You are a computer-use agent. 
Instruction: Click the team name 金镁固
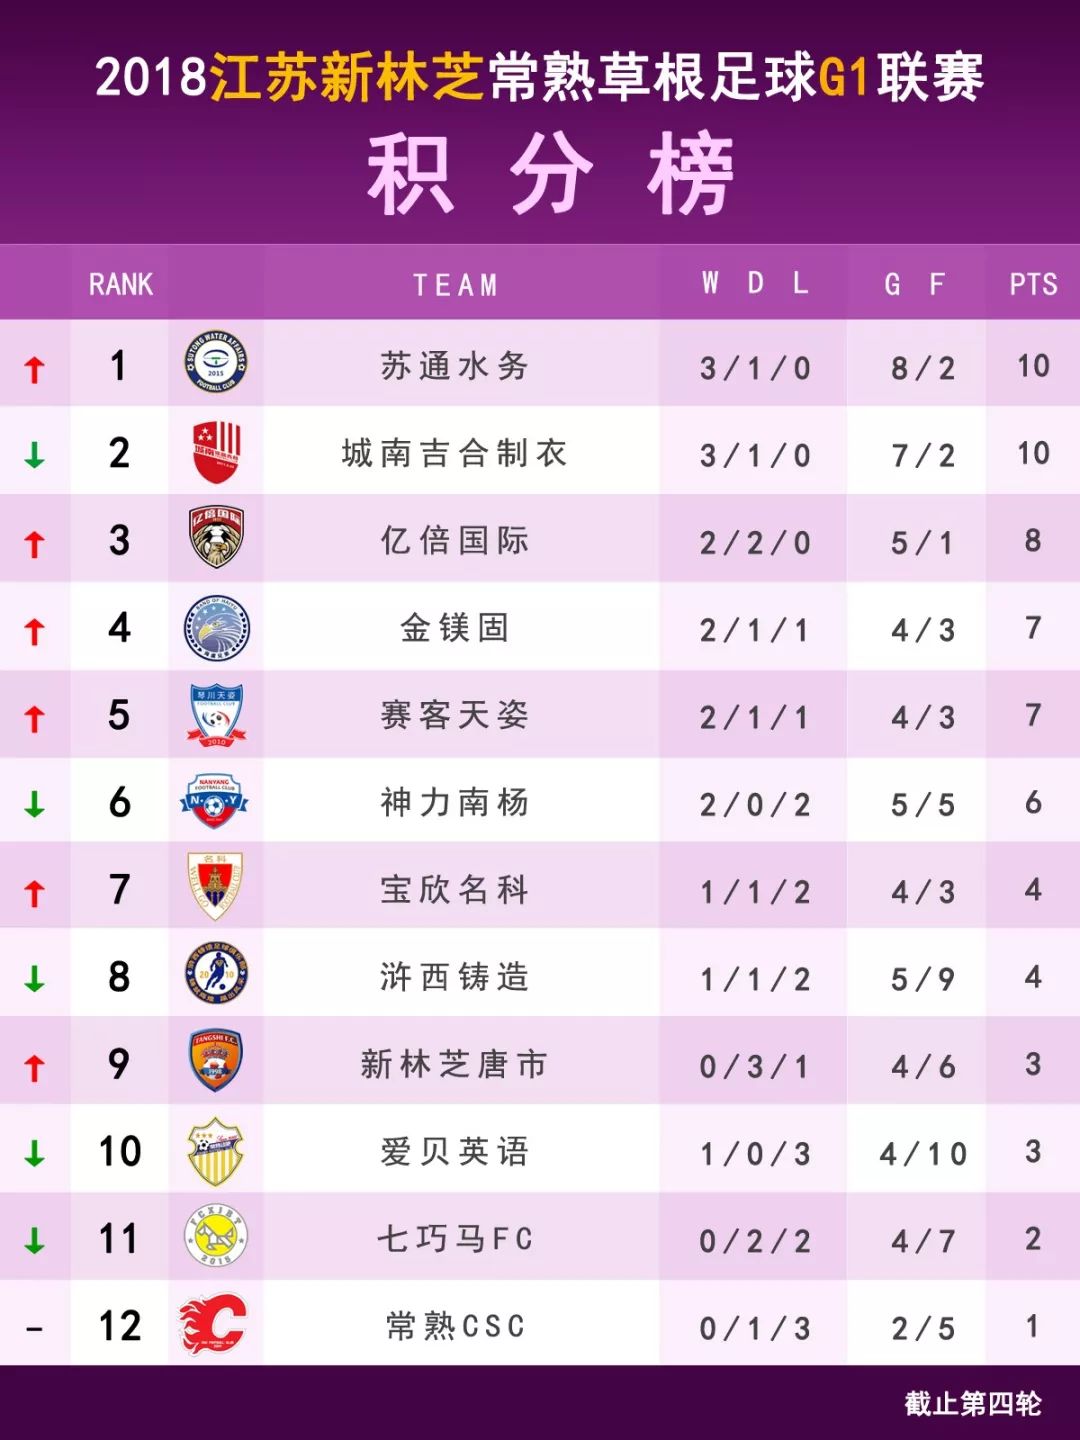455,628
